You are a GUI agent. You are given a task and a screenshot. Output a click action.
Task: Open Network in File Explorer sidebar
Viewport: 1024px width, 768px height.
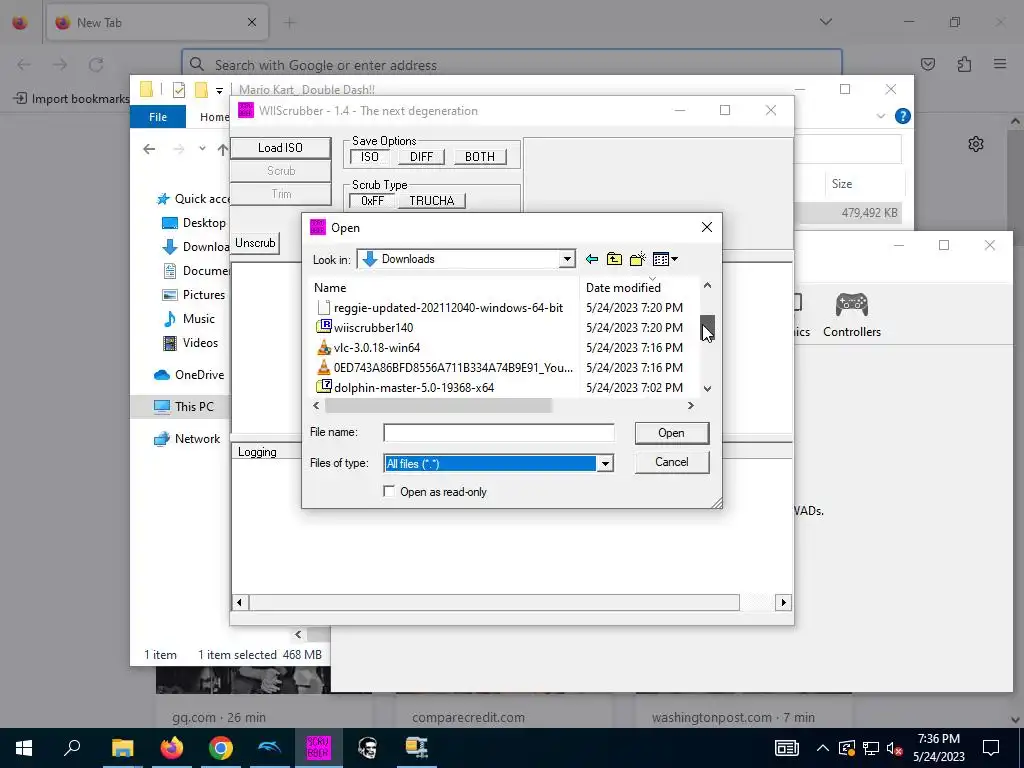(x=187, y=439)
